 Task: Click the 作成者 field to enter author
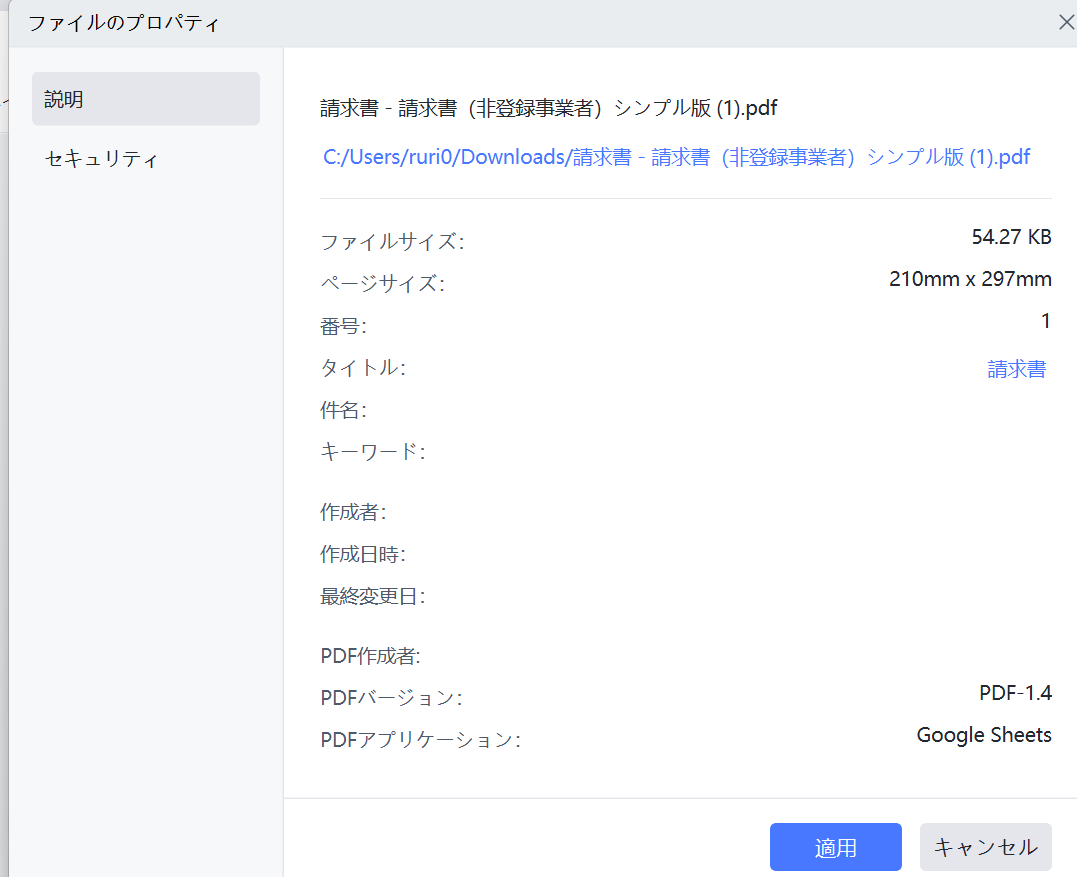tap(700, 513)
